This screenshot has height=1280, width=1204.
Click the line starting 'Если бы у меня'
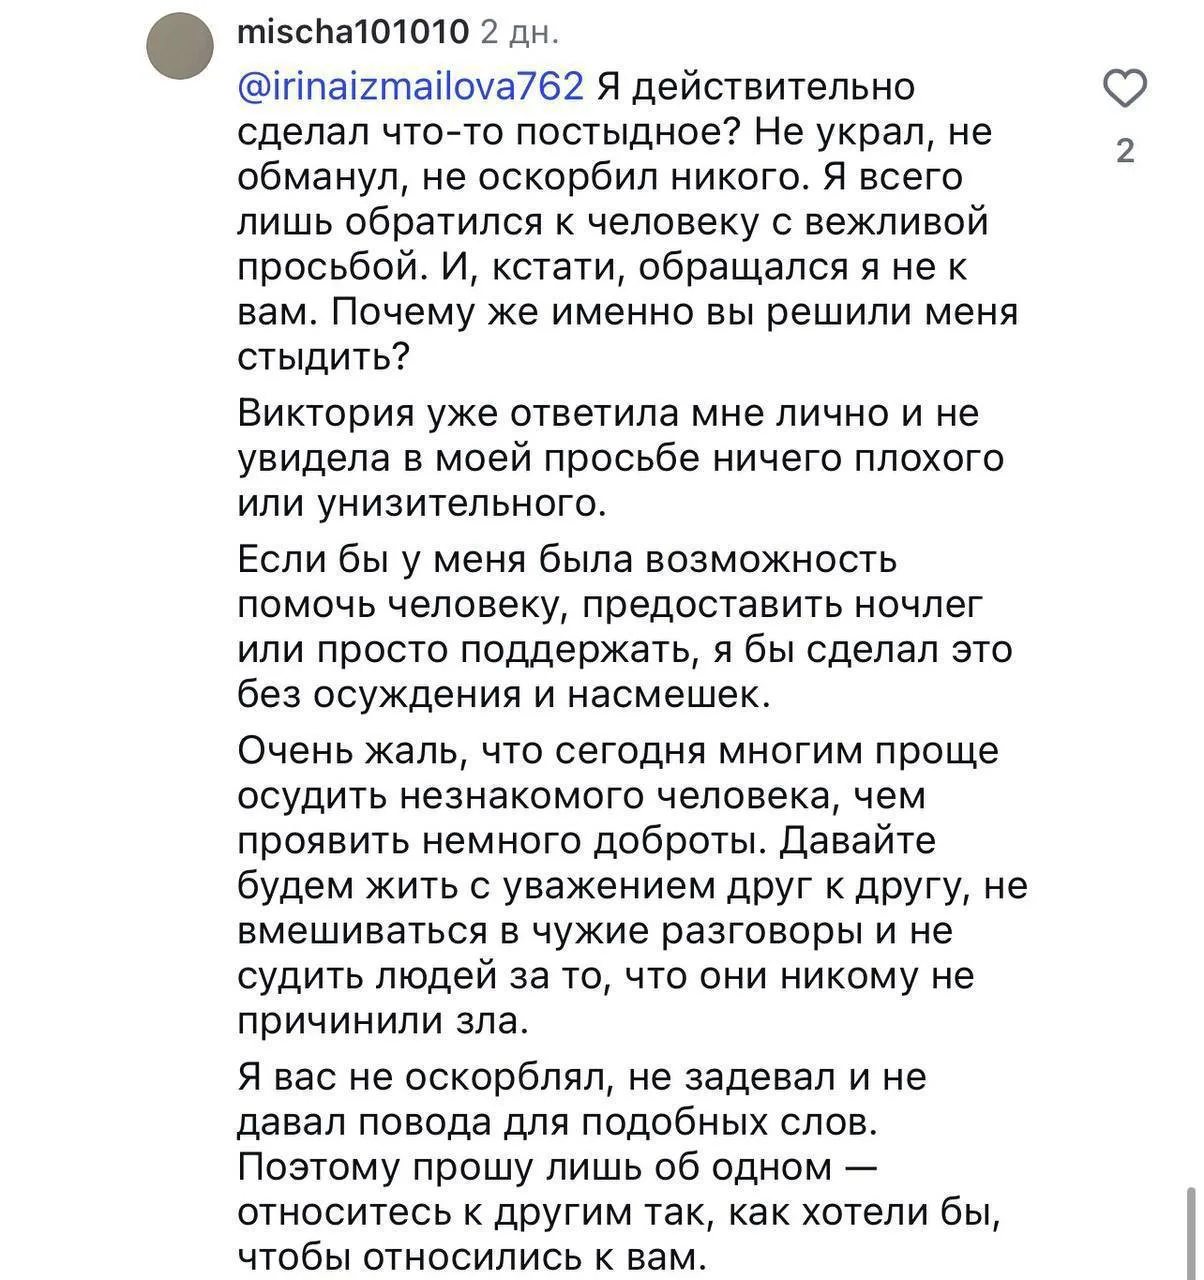click(567, 560)
